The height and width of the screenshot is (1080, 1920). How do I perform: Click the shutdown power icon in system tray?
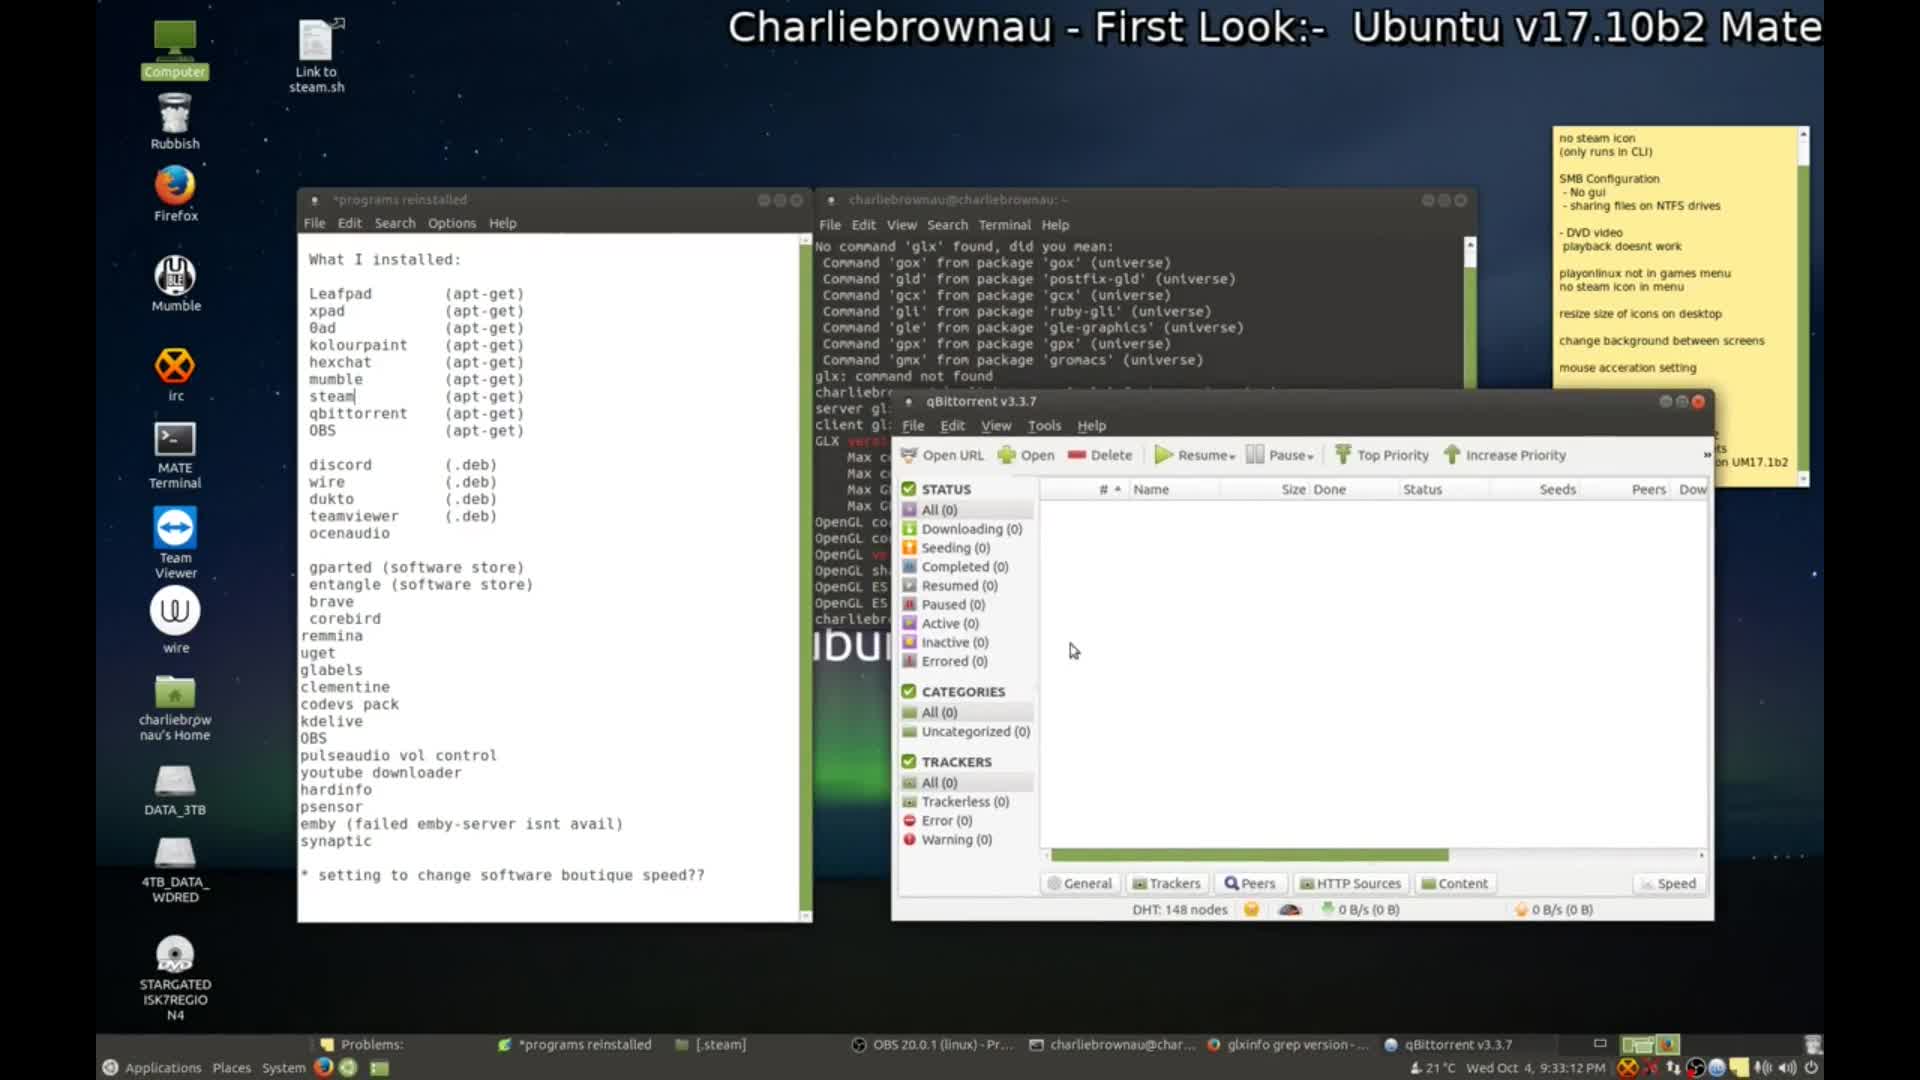pyautogui.click(x=1810, y=1067)
